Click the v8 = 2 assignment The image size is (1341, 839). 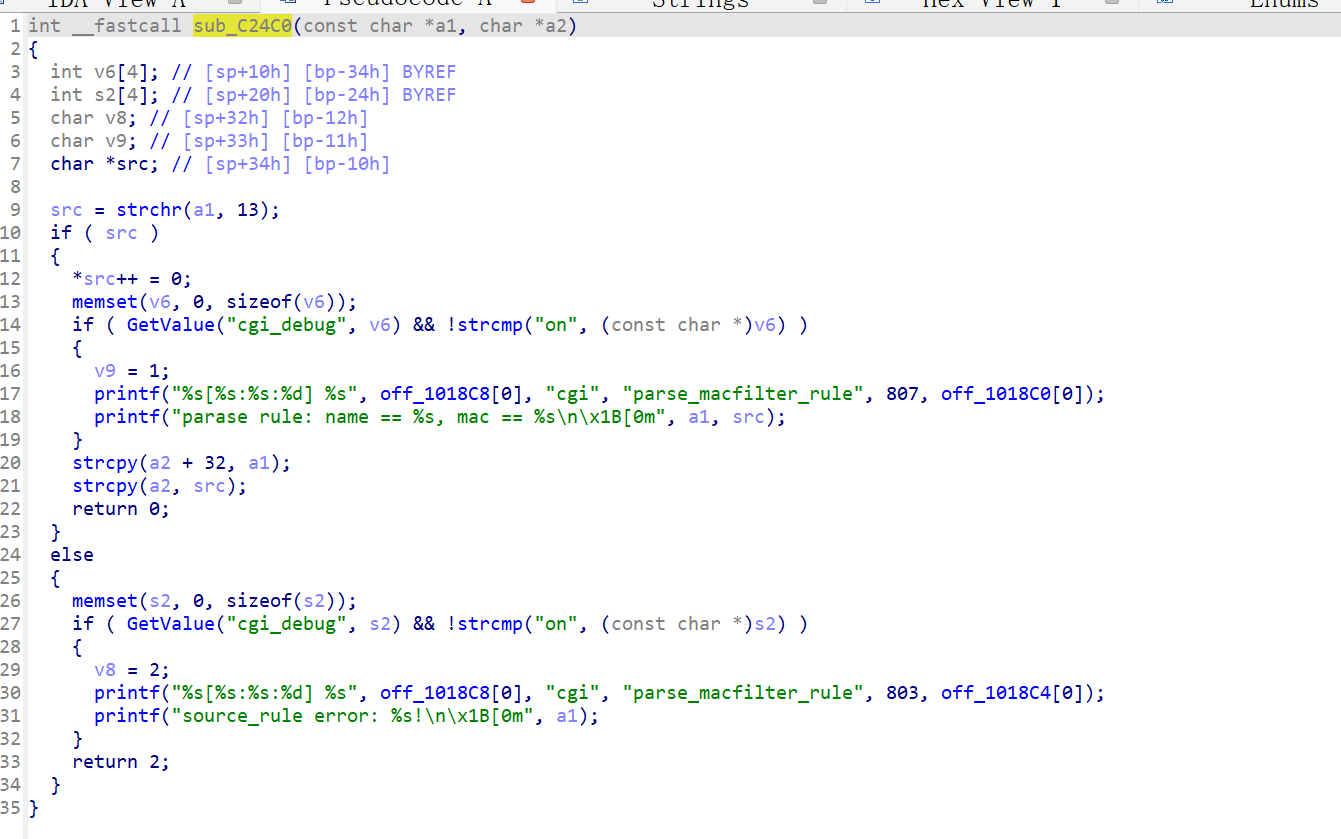pos(132,670)
